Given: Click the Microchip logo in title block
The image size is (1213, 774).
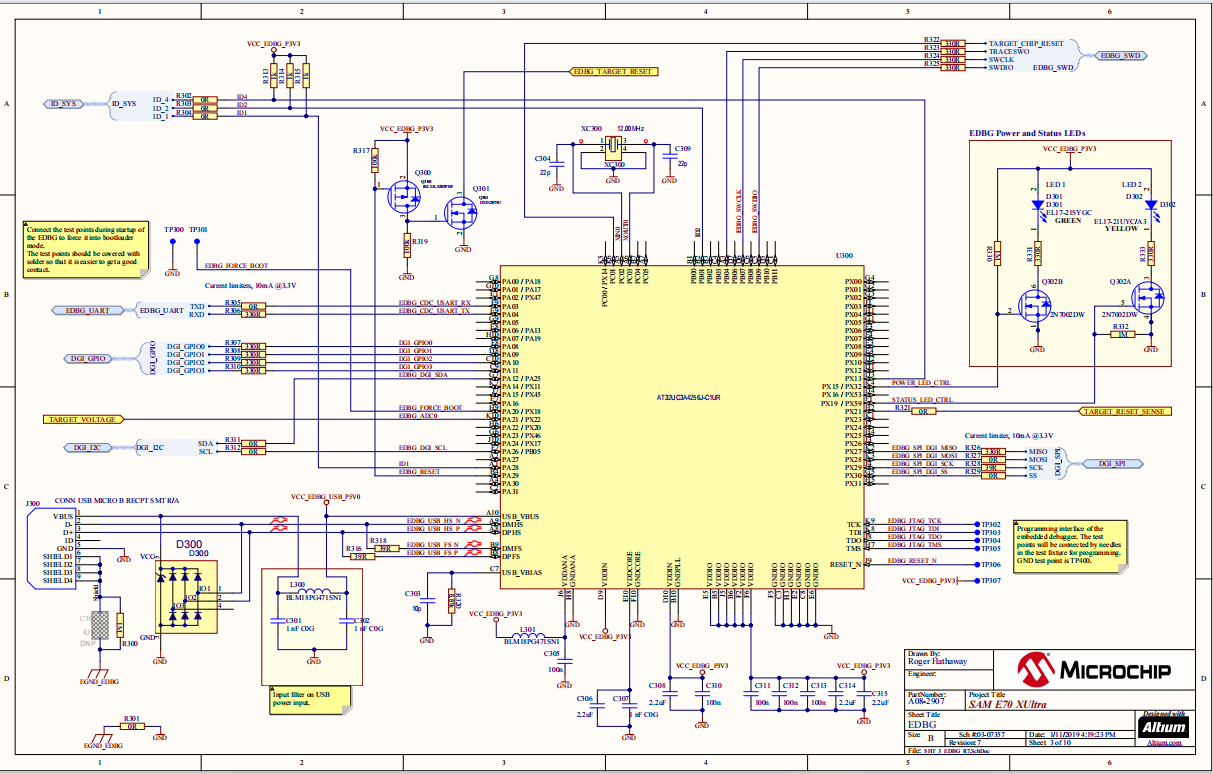Looking at the screenshot, I should pyautogui.click(x=1106, y=670).
